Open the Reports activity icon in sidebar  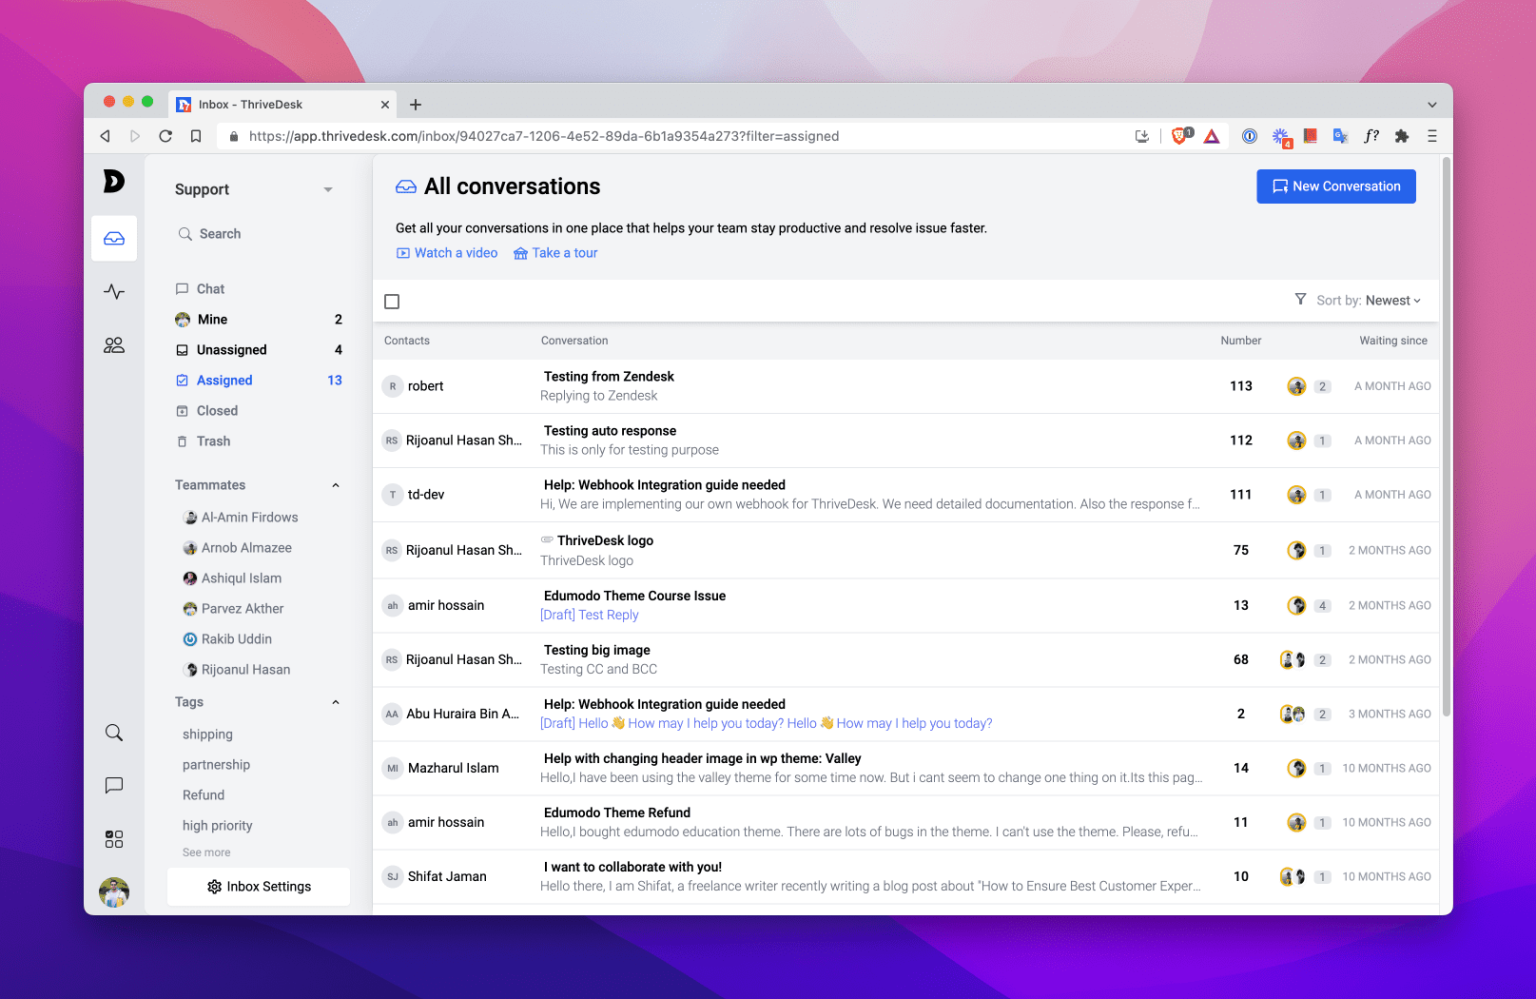114,291
